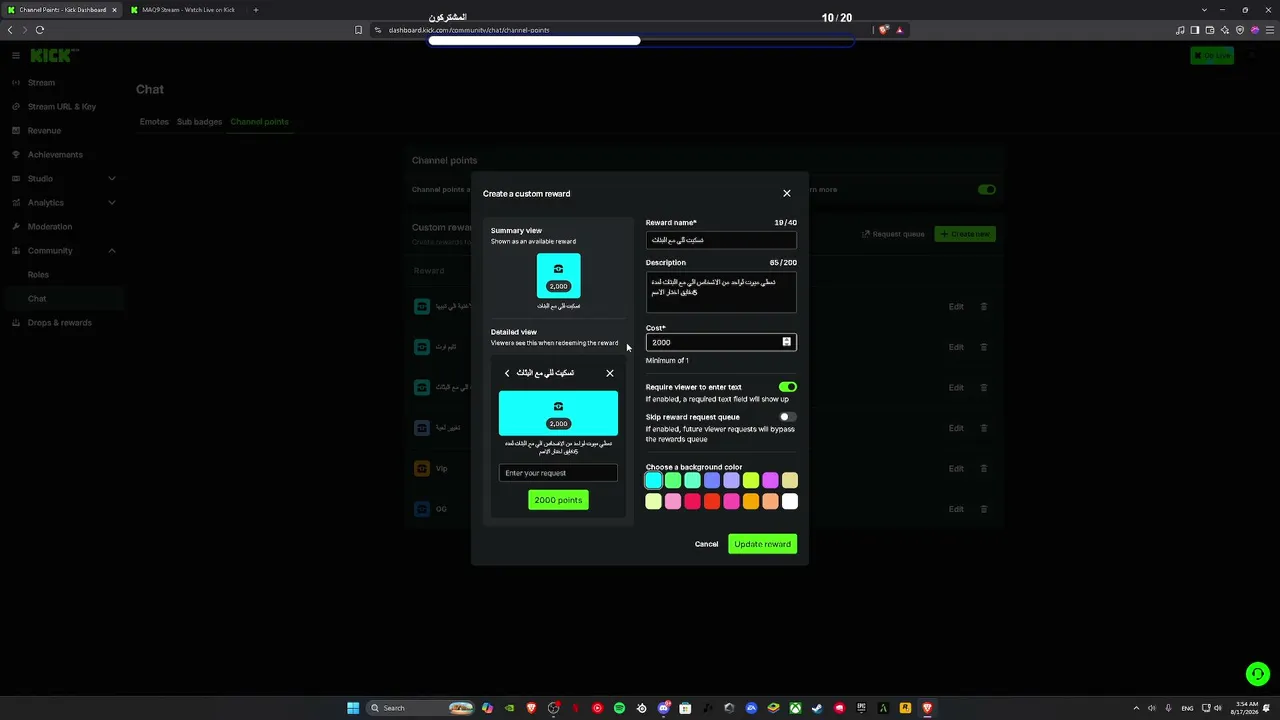Open Epic Games Launcher from the taskbar

pyautogui.click(x=861, y=708)
